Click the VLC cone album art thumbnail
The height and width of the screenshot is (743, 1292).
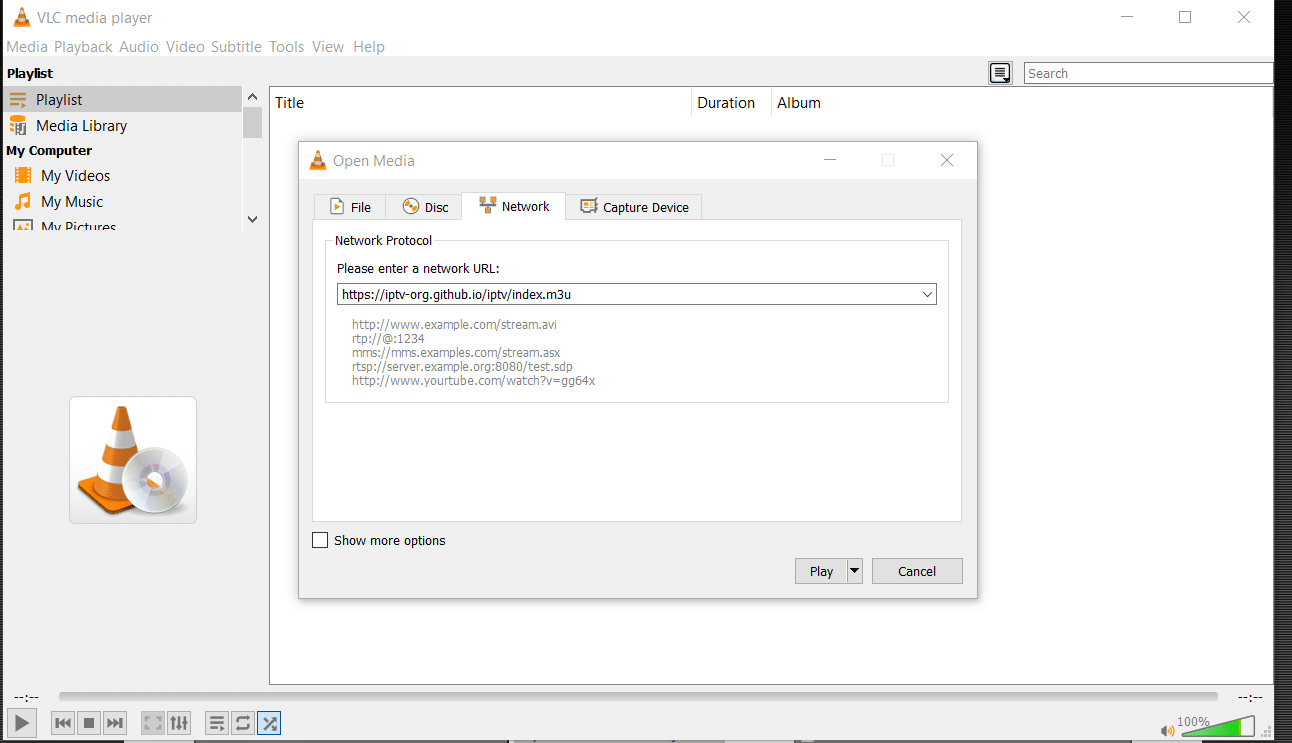tap(133, 460)
